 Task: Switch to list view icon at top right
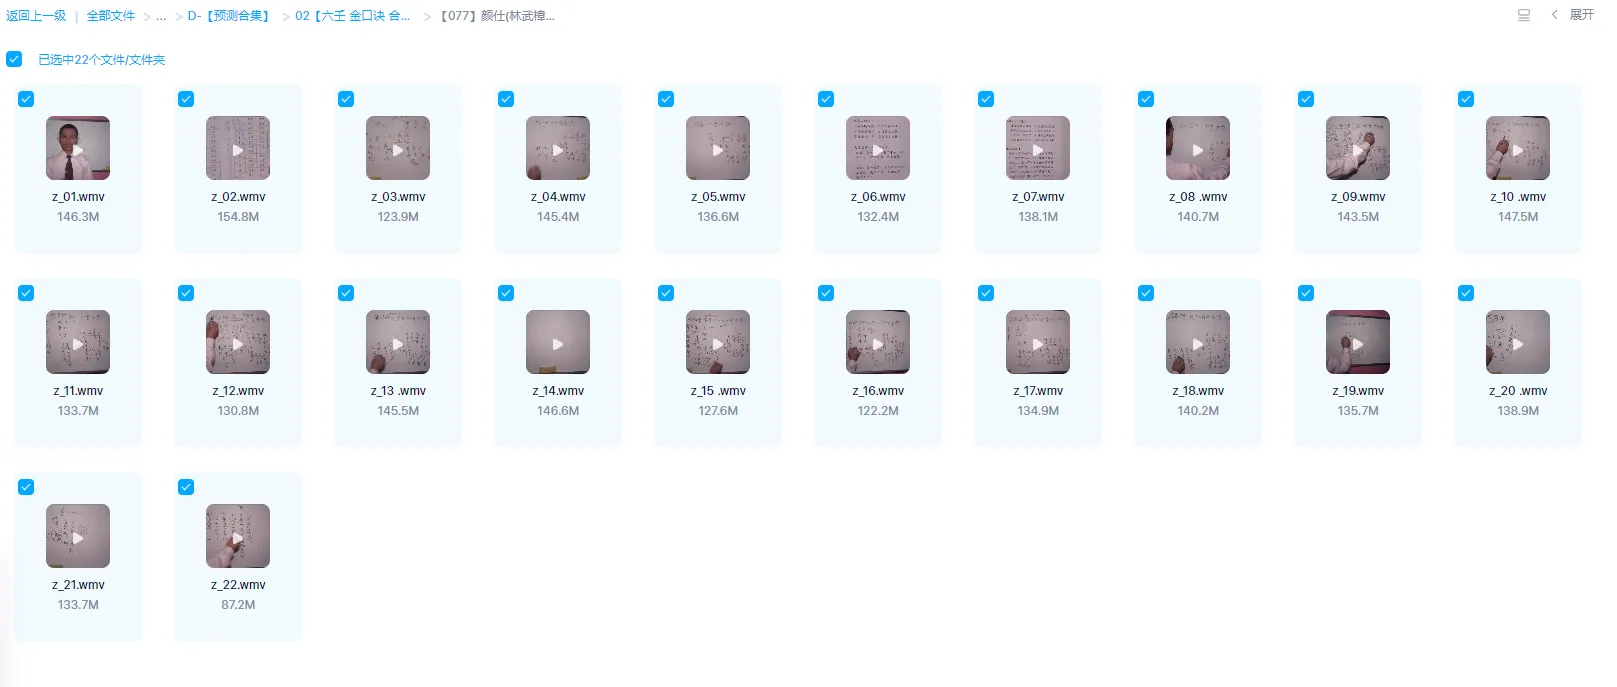click(1523, 15)
